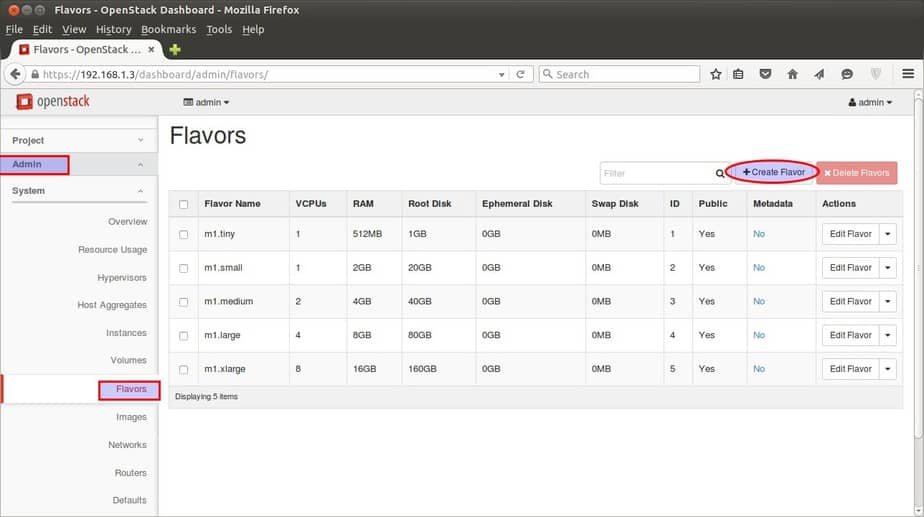Image resolution: width=924 pixels, height=517 pixels.
Task: Open the bookmarks list icon
Action: pyautogui.click(x=738, y=74)
